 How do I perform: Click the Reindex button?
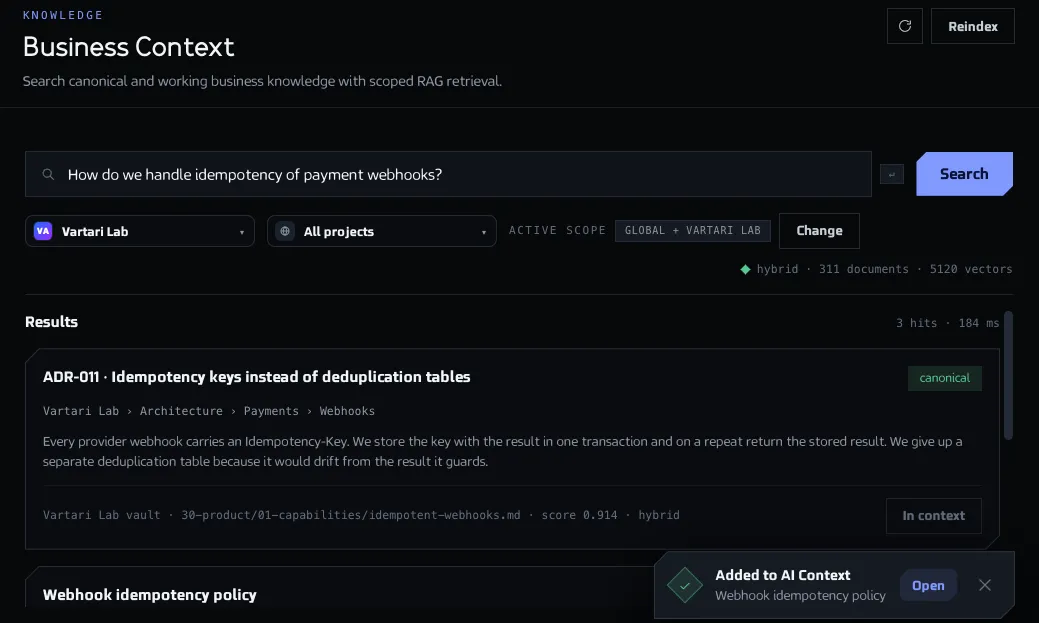click(972, 27)
